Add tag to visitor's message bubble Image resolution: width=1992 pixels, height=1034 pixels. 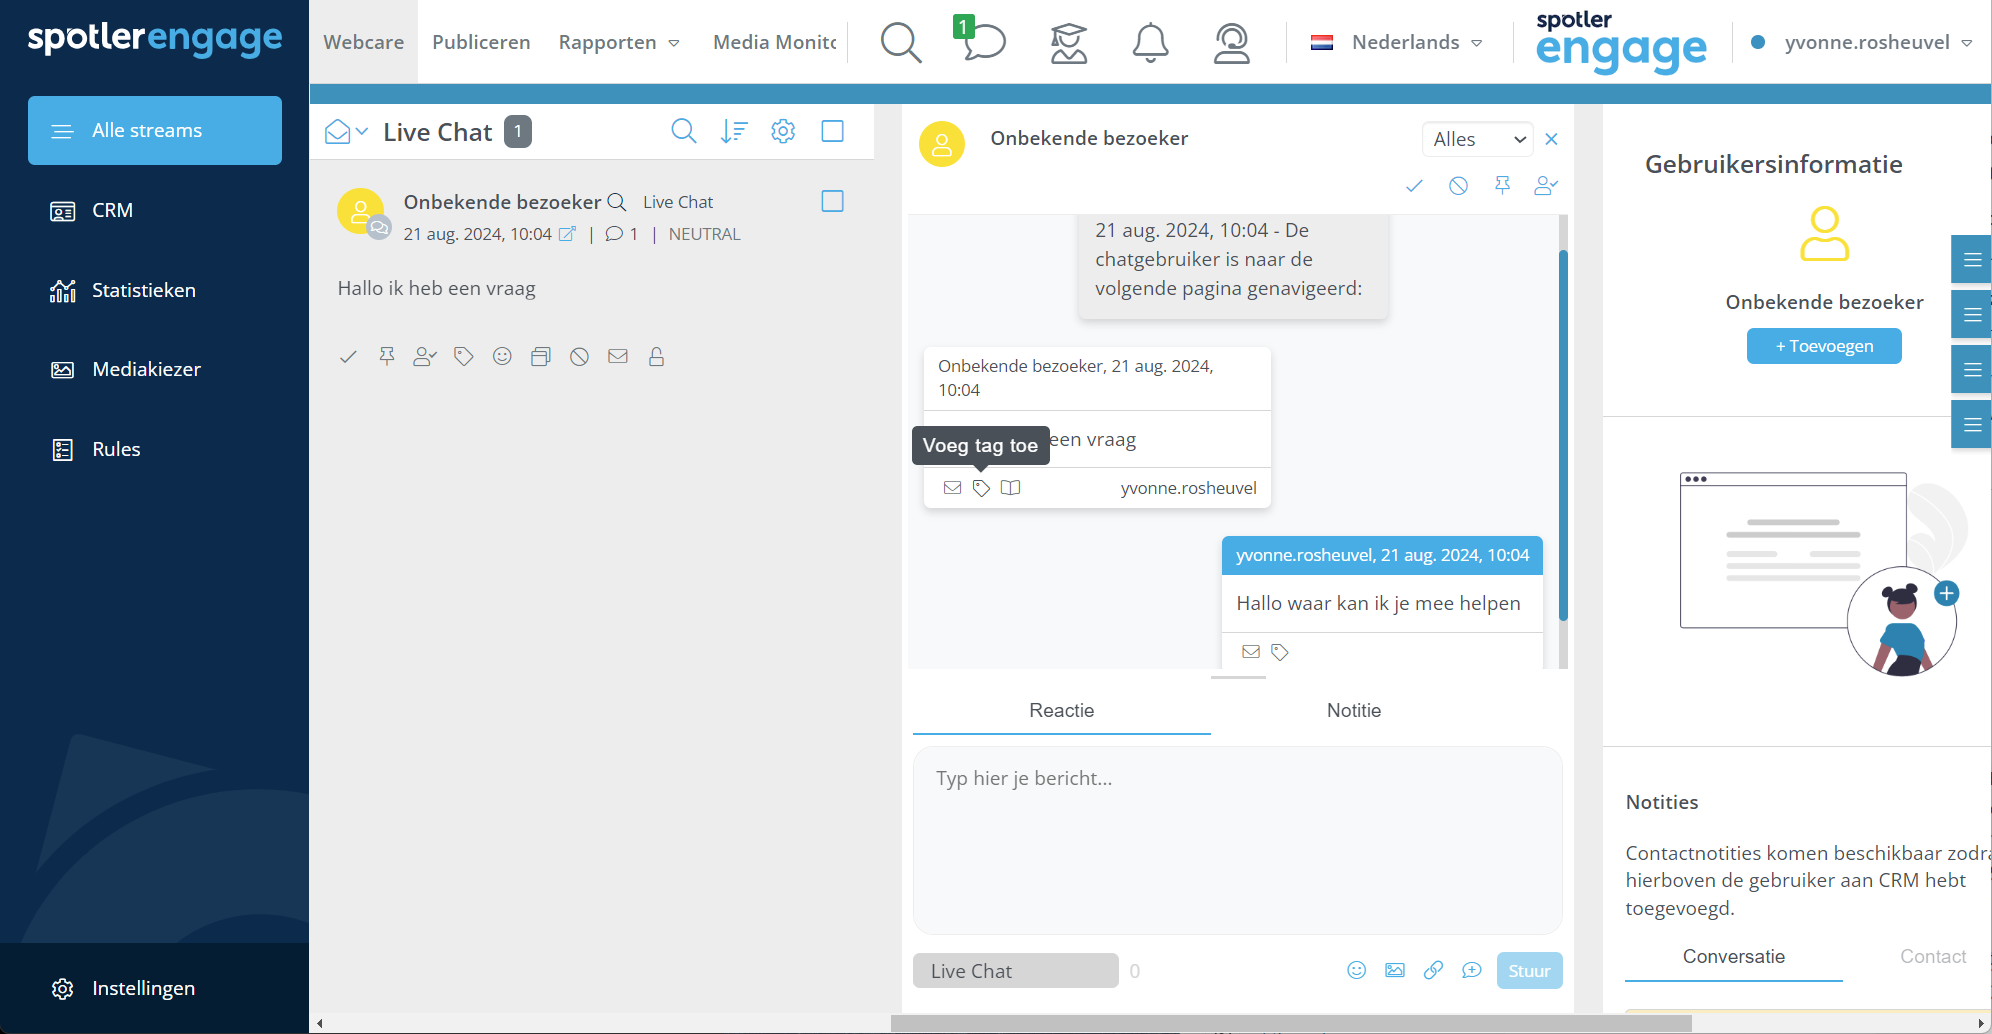(x=981, y=488)
